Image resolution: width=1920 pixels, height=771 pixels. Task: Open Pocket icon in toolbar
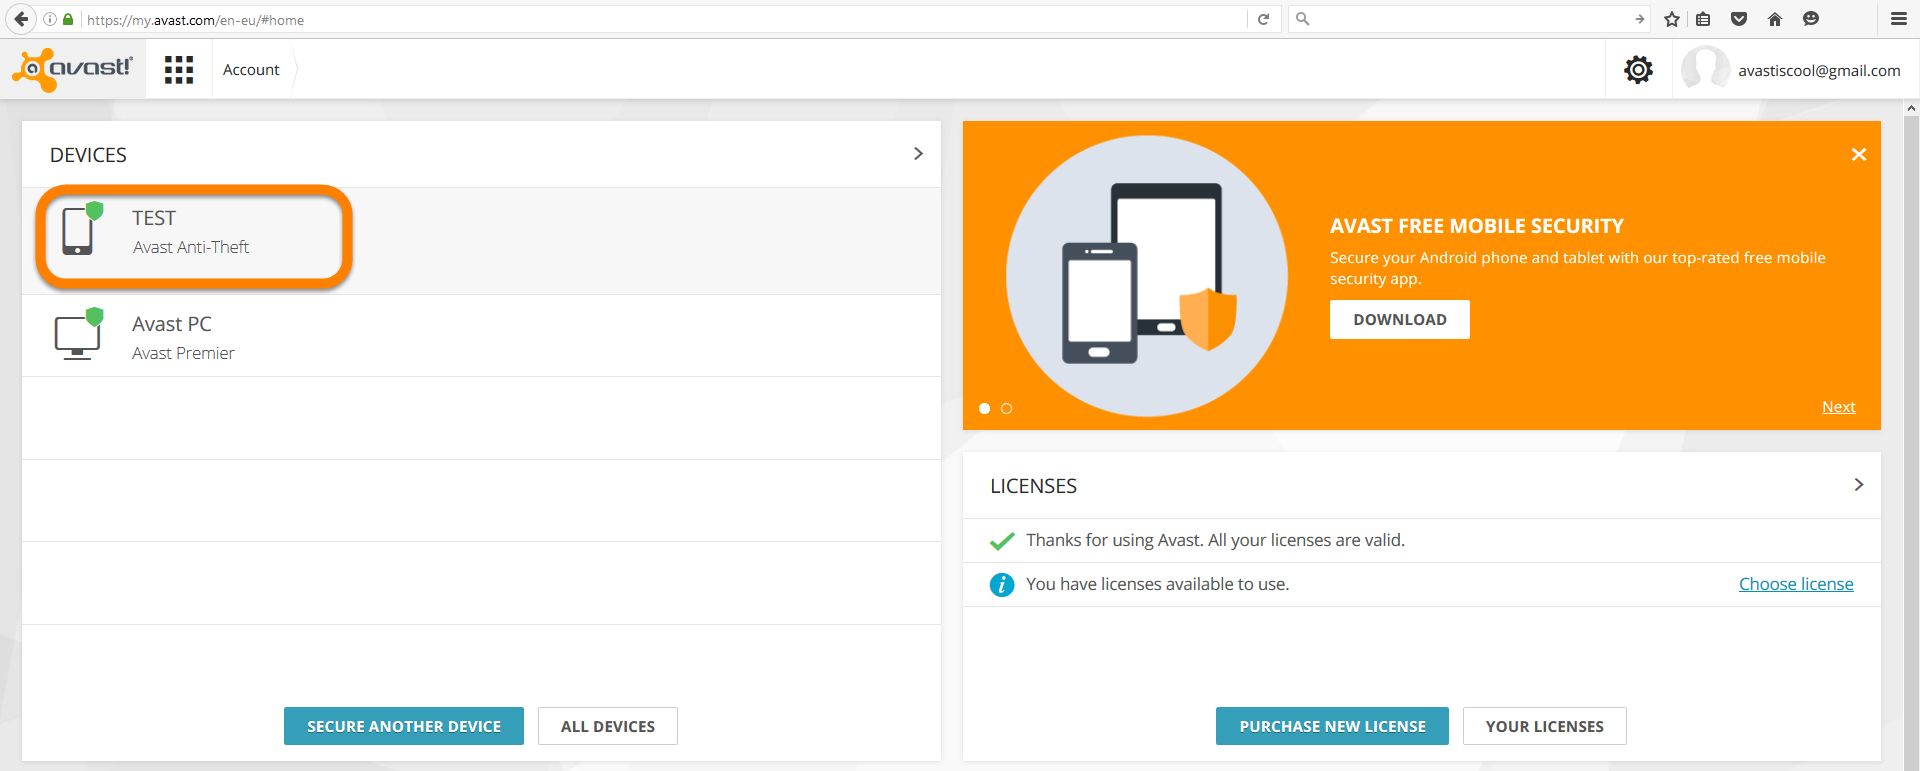point(1739,19)
